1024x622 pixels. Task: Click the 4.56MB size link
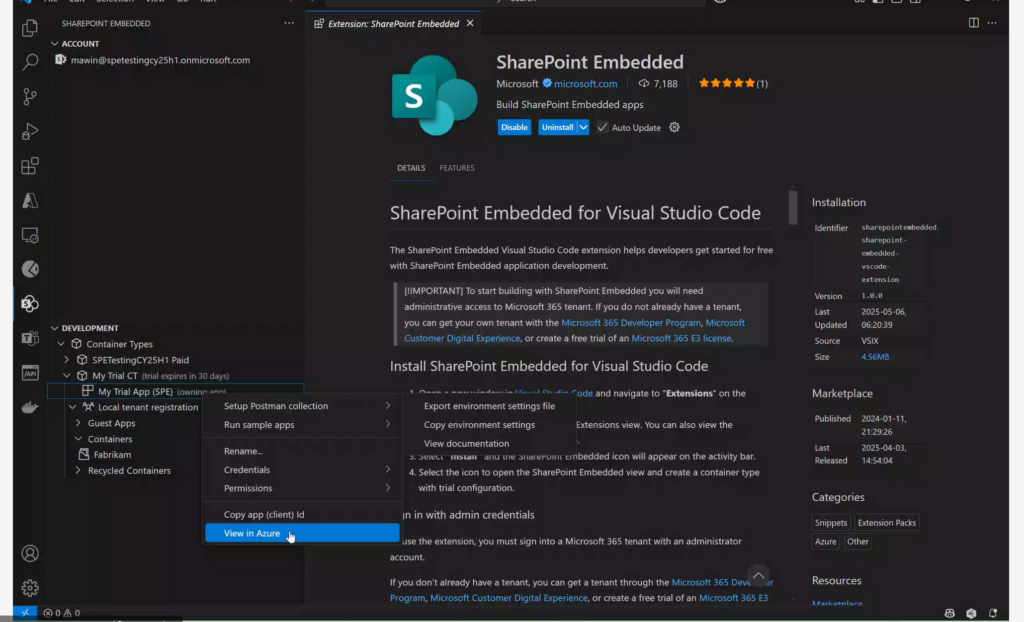[874, 357]
